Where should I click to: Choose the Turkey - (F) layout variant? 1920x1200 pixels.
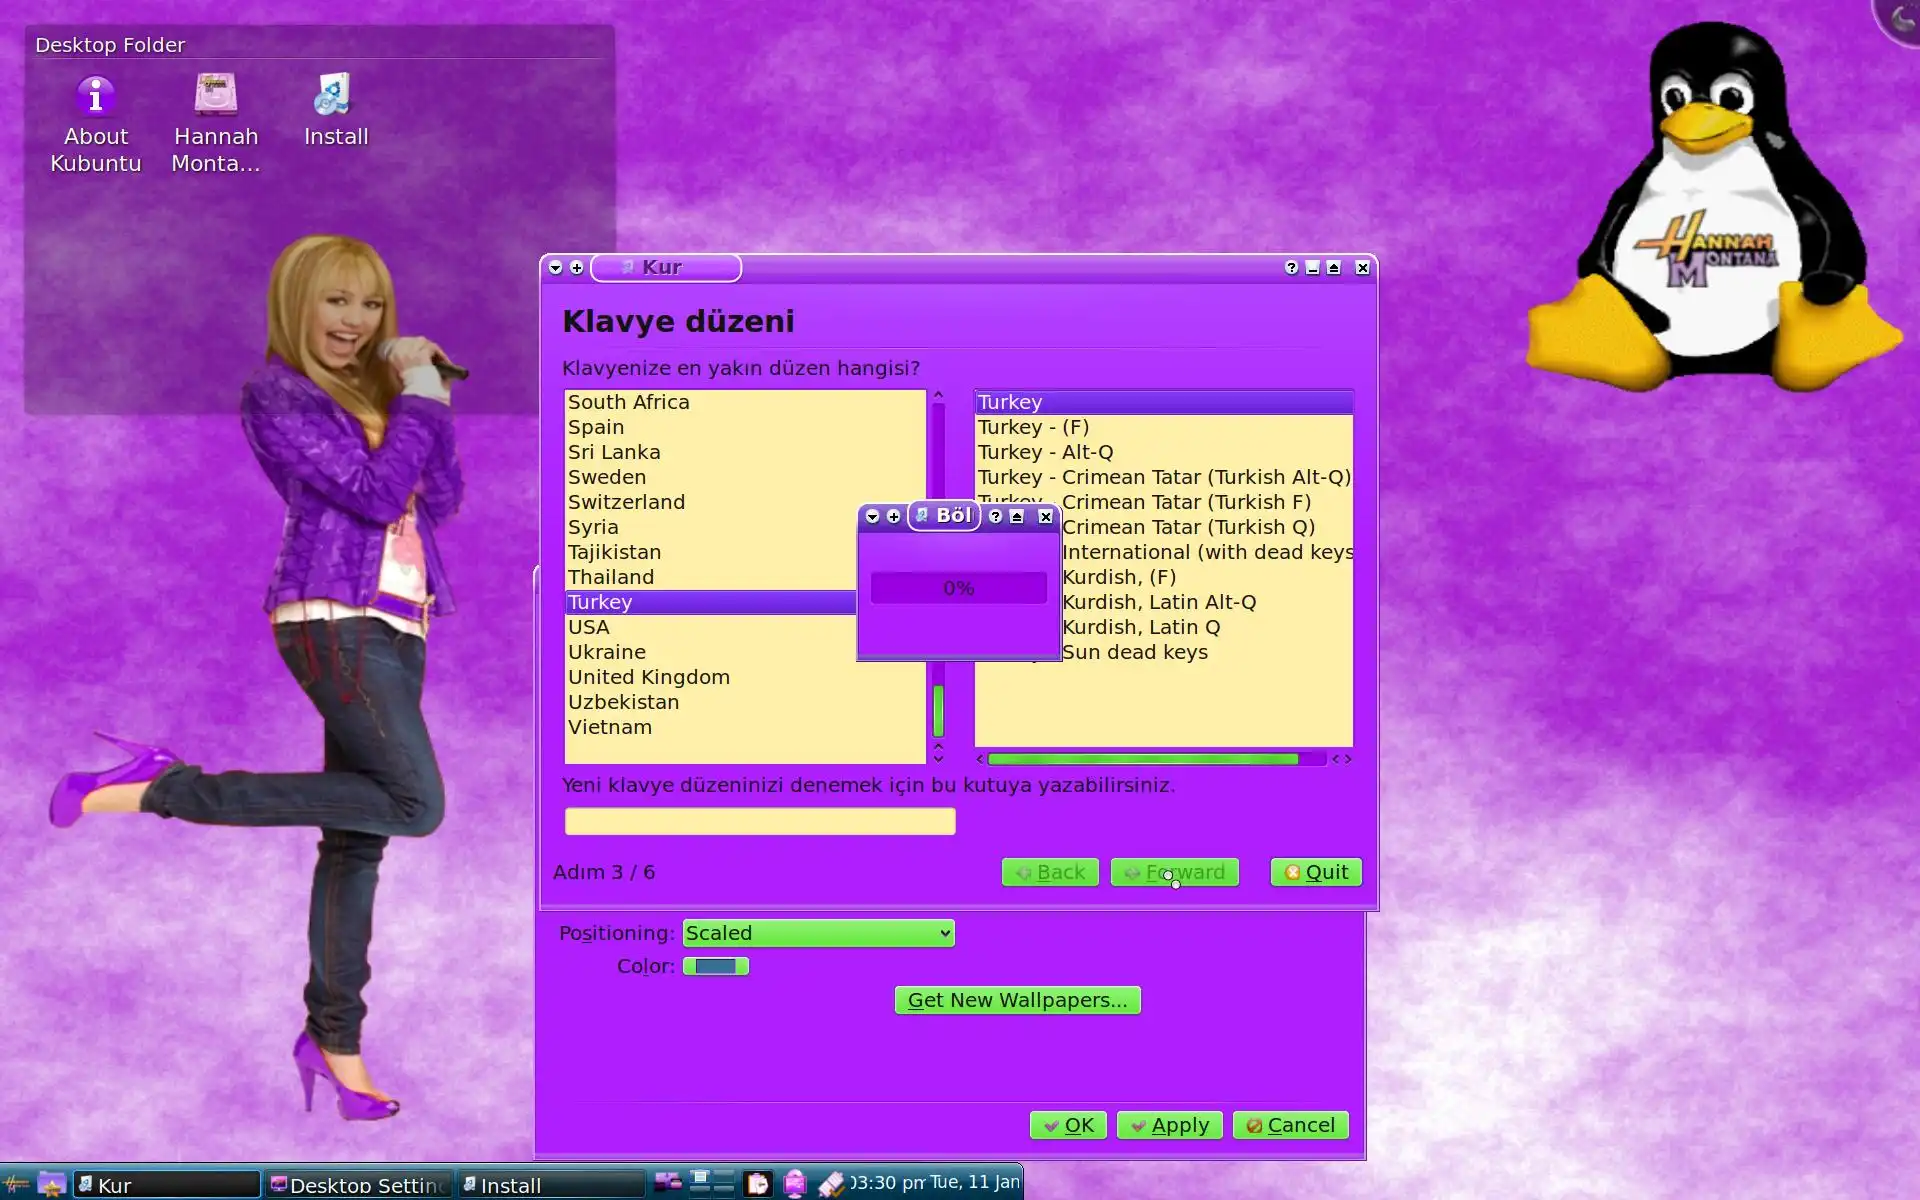[x=1033, y=427]
